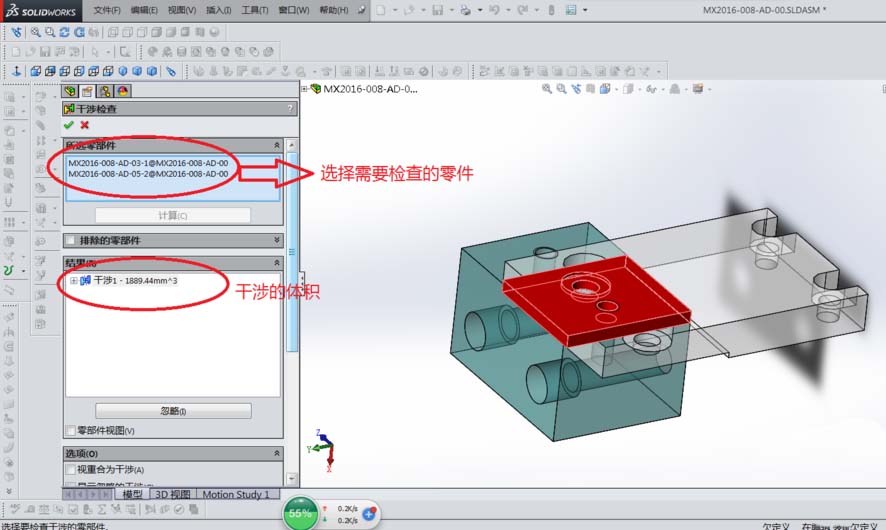Click the Zoom to Fit icon in top toolbar
Viewport: 886px width, 530px height.
click(x=36, y=32)
